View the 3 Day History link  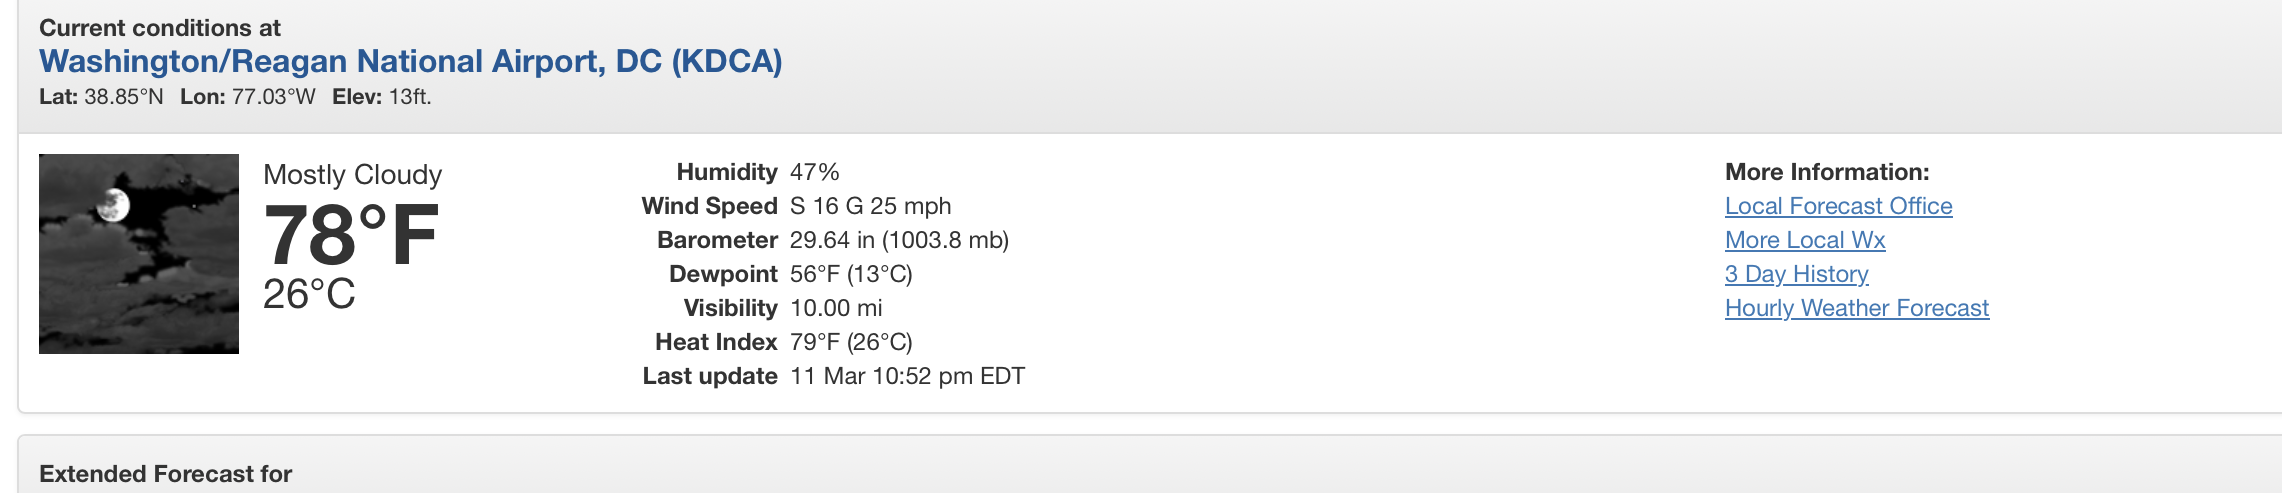(x=1796, y=274)
